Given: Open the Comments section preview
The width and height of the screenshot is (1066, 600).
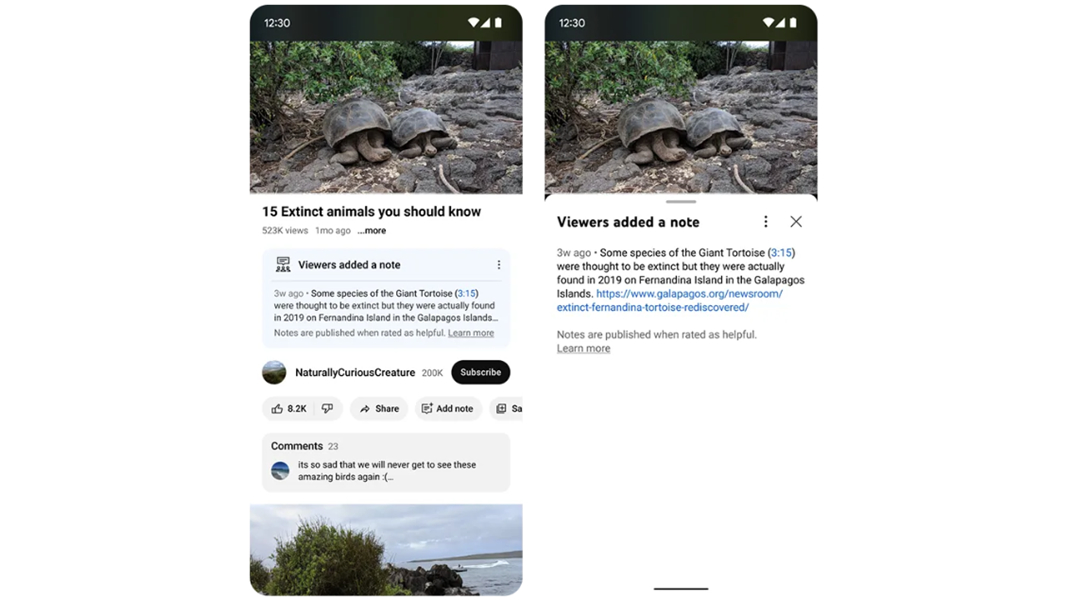Looking at the screenshot, I should click(386, 463).
